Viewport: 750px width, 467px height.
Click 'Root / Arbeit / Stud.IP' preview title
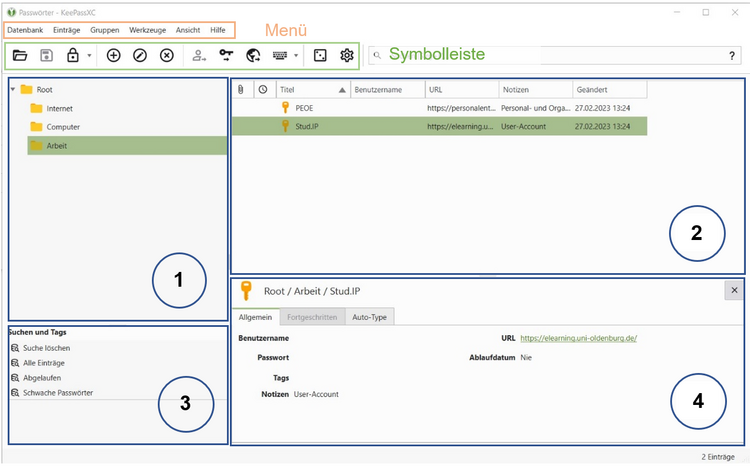(x=312, y=291)
